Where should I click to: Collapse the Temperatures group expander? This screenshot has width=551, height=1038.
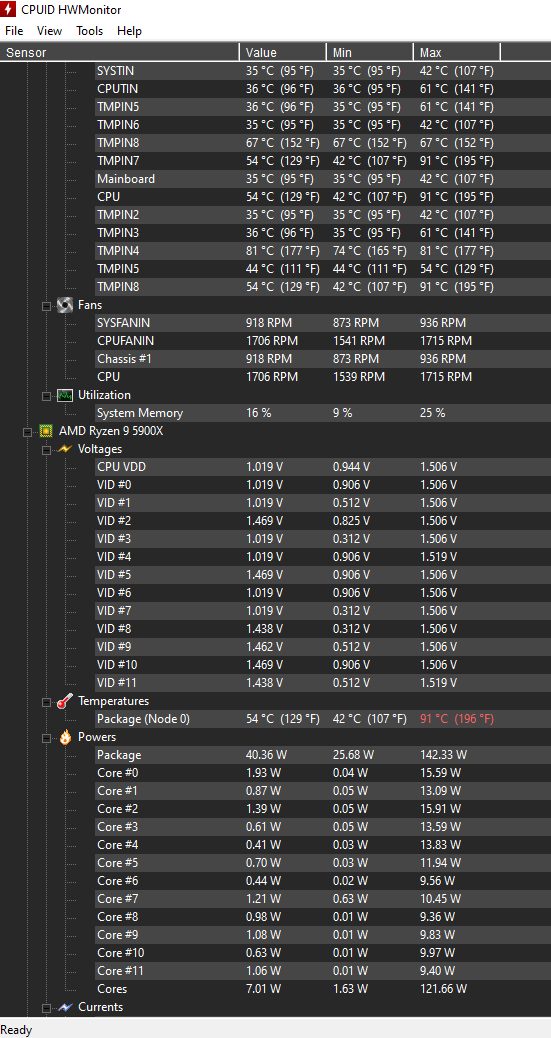[x=46, y=702]
